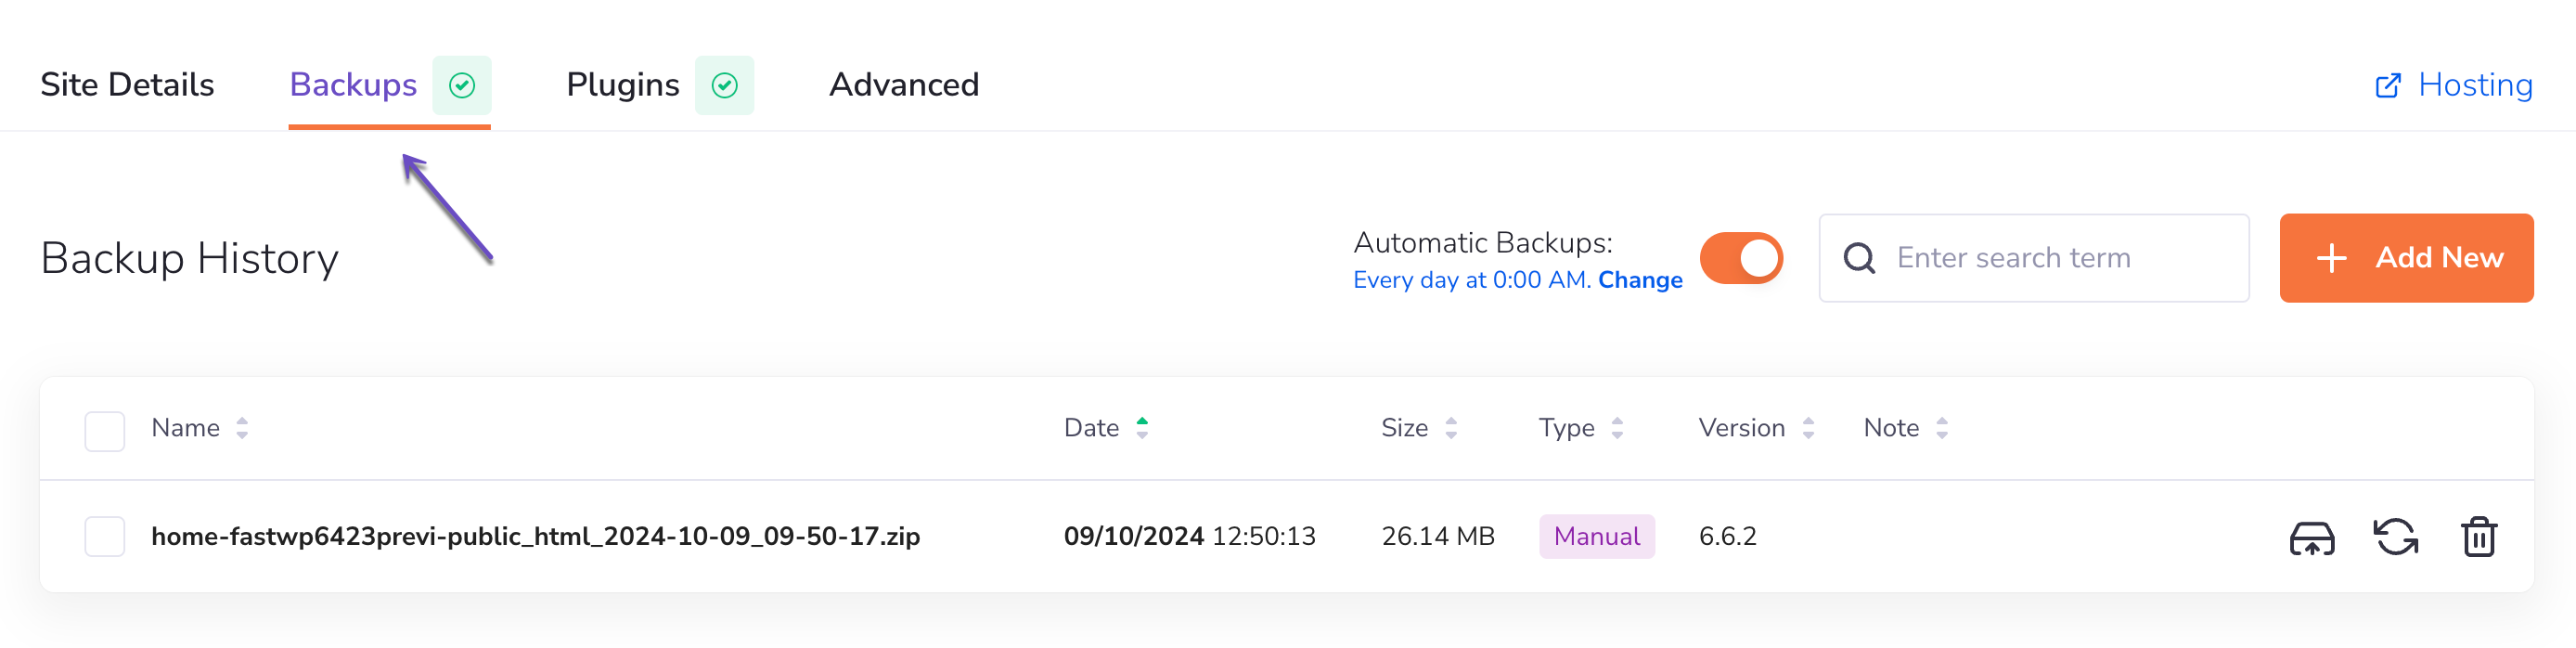
Task: Click the backup download icon in row
Action: click(2311, 538)
